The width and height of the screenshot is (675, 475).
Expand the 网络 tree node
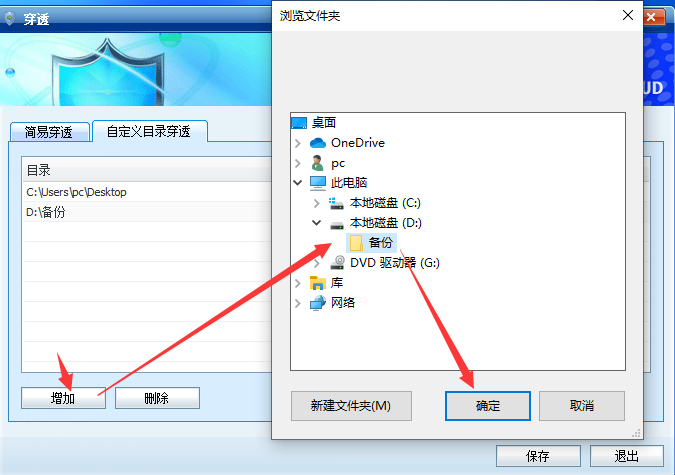pyautogui.click(x=298, y=303)
